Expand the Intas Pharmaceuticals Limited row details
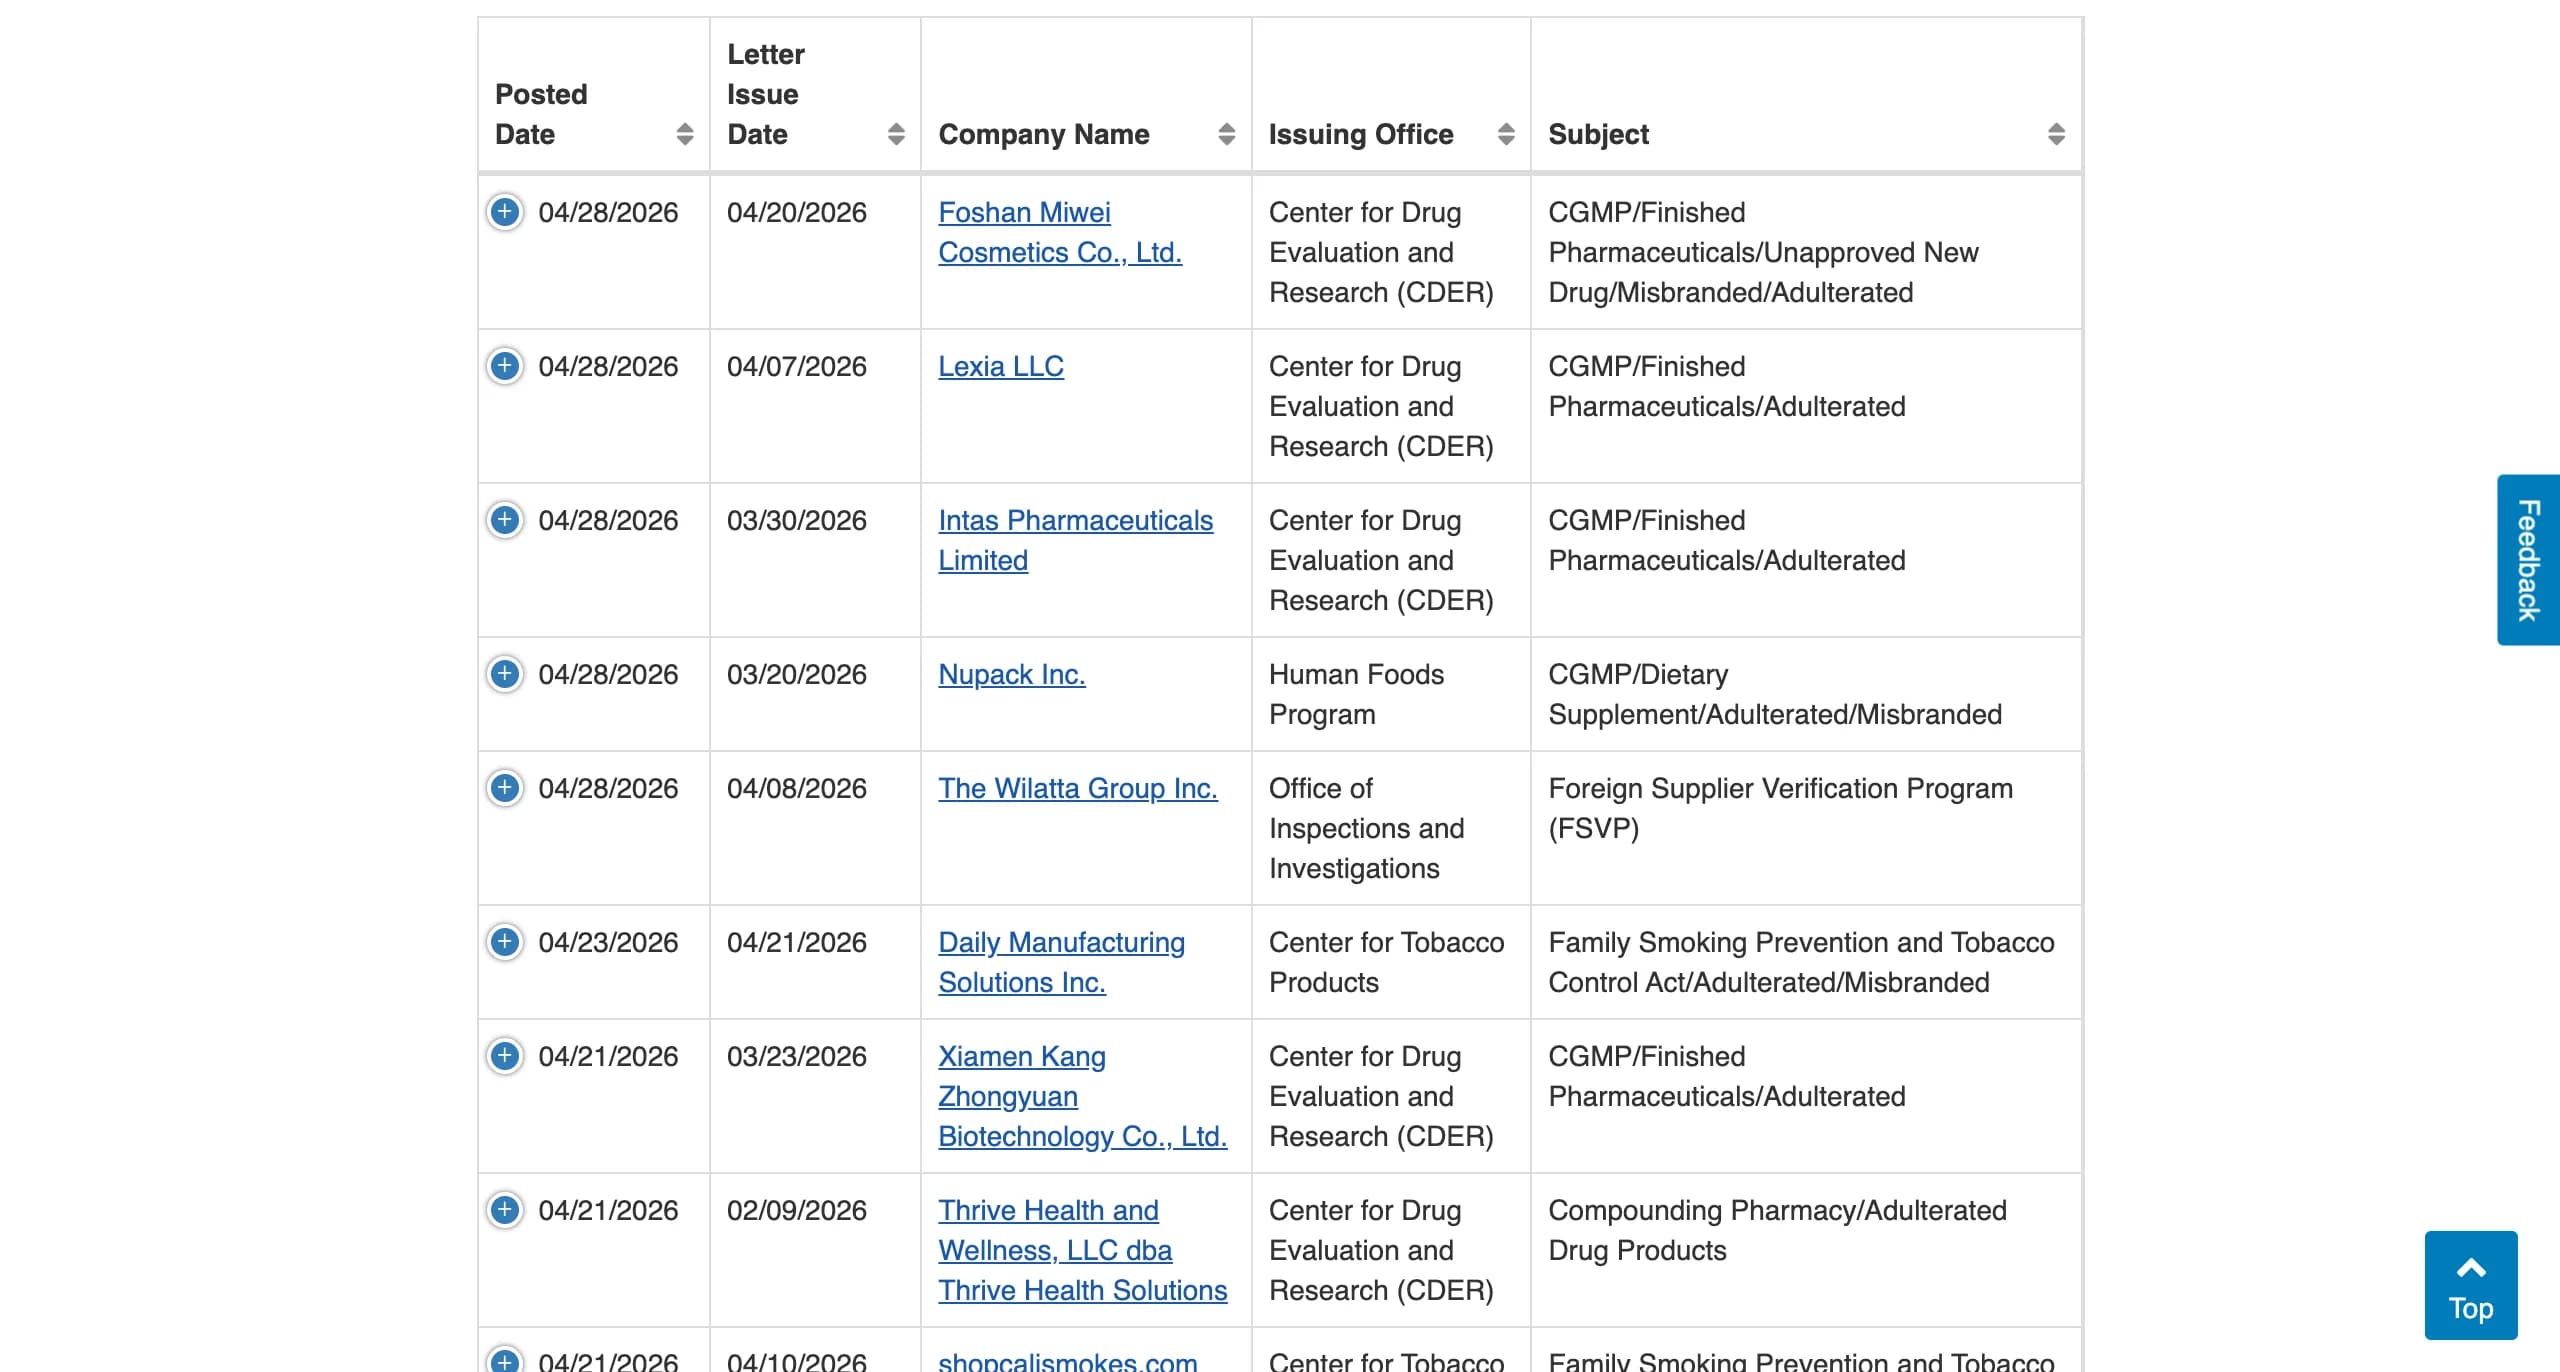This screenshot has height=1372, width=2560. pos(505,520)
